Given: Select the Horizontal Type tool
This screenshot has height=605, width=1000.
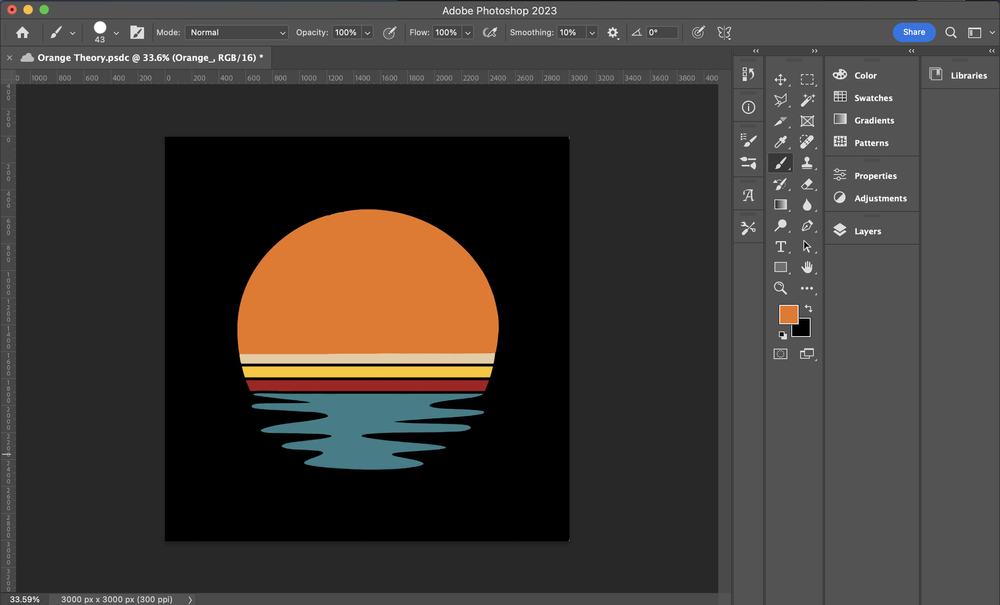Looking at the screenshot, I should (x=781, y=246).
